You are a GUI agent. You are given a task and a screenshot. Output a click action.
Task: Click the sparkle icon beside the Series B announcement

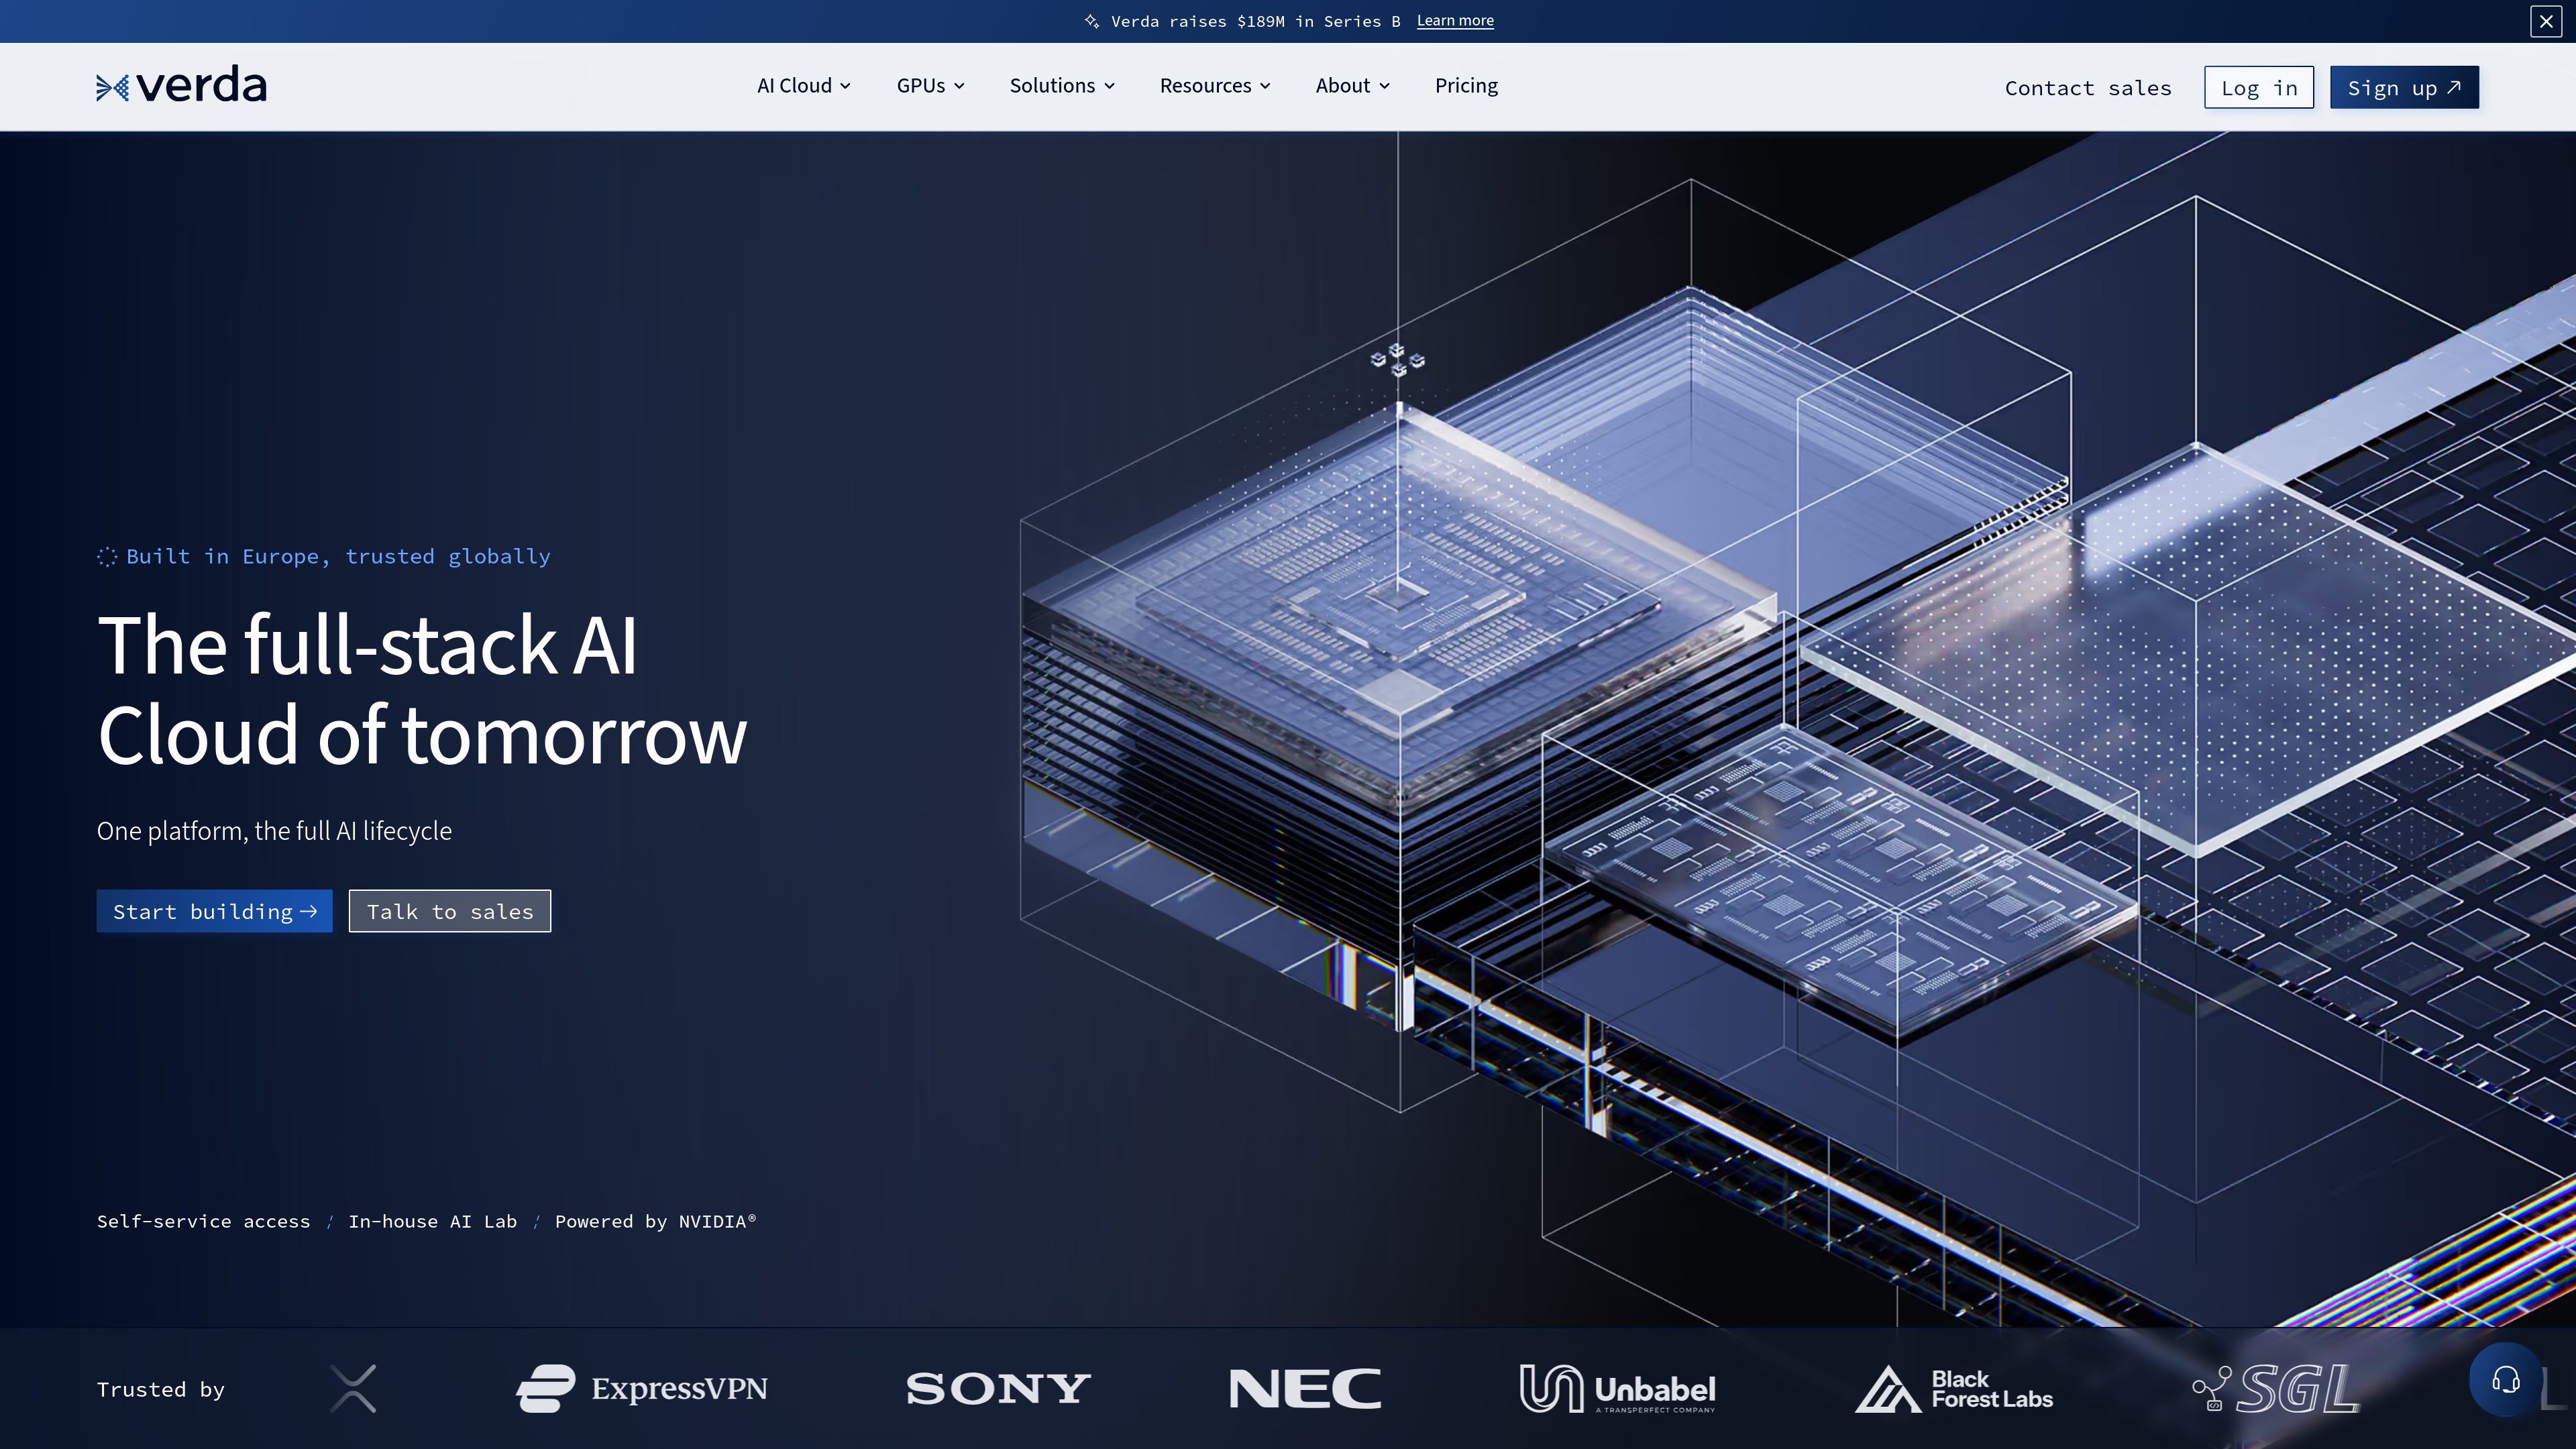pyautogui.click(x=1092, y=21)
